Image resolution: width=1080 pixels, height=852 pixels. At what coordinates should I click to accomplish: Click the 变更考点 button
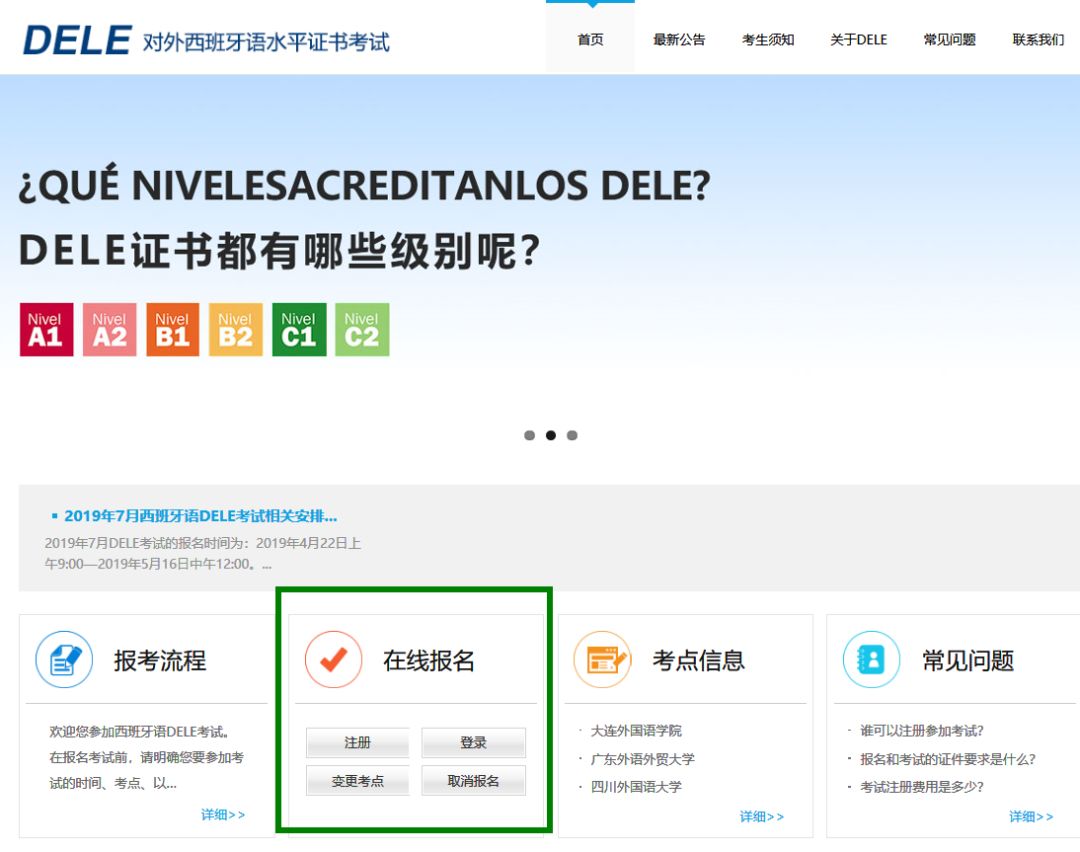[x=357, y=781]
